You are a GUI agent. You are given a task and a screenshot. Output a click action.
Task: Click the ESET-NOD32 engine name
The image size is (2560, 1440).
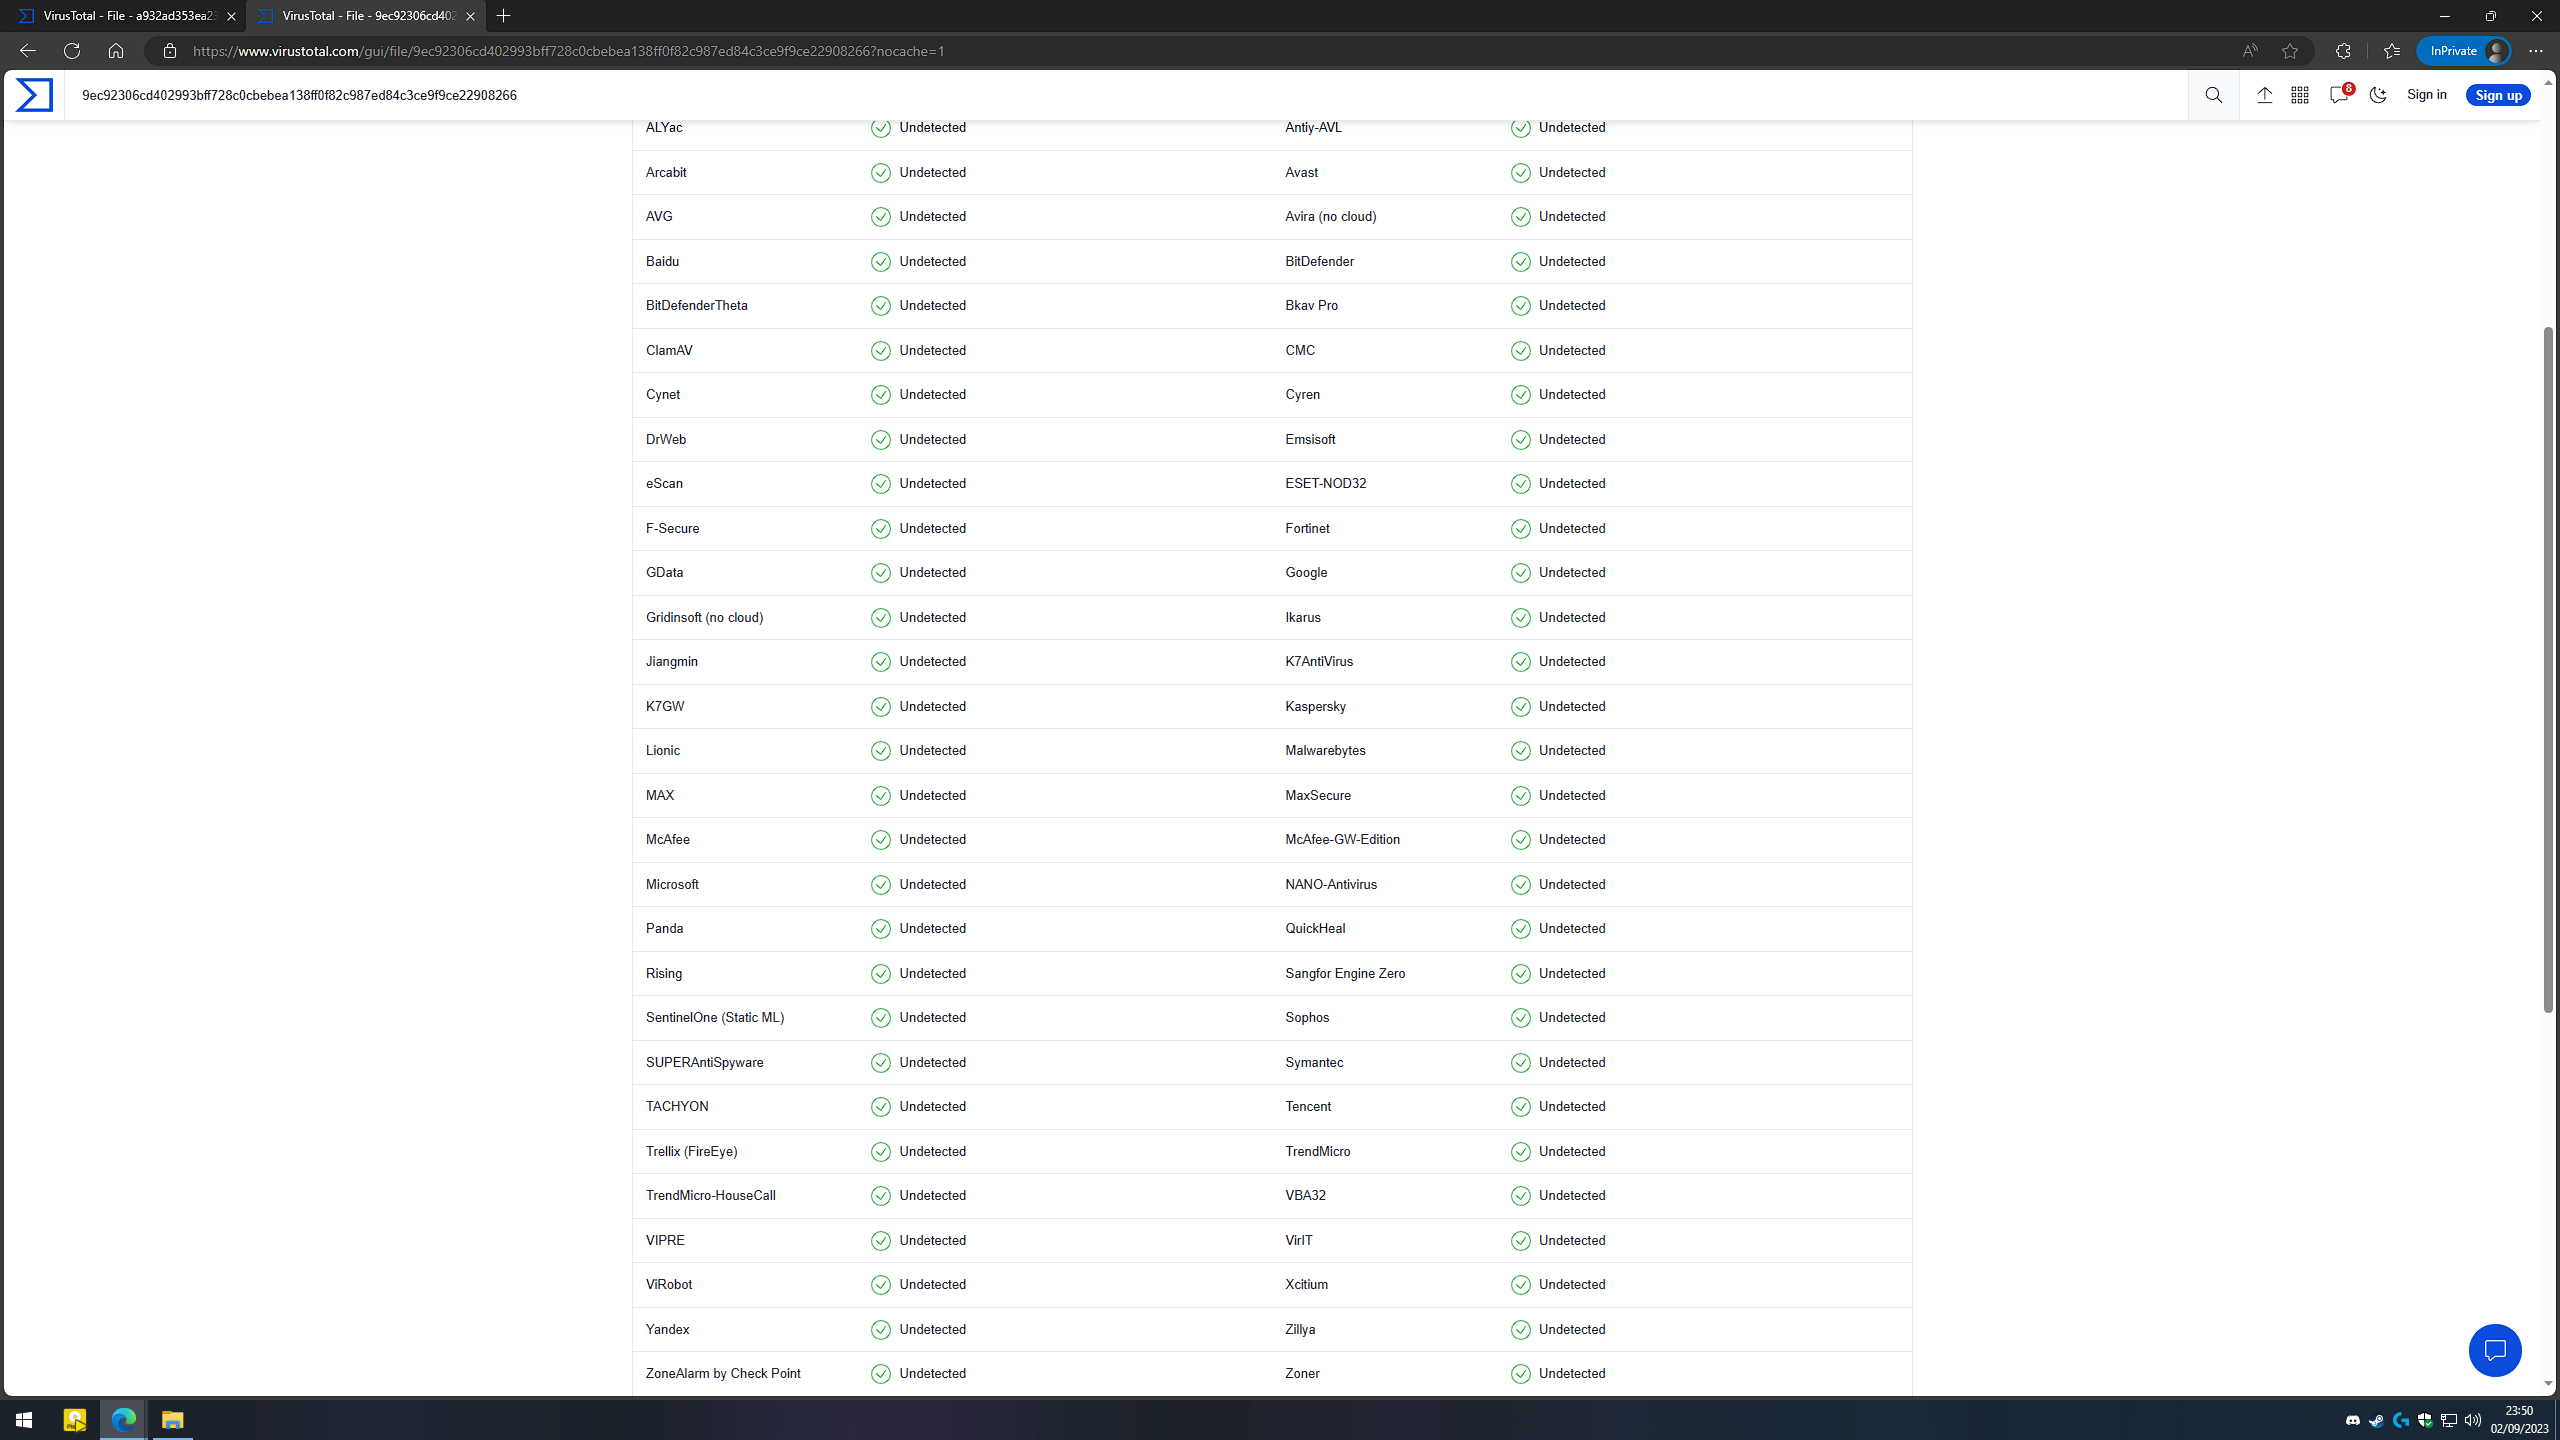(x=1326, y=484)
